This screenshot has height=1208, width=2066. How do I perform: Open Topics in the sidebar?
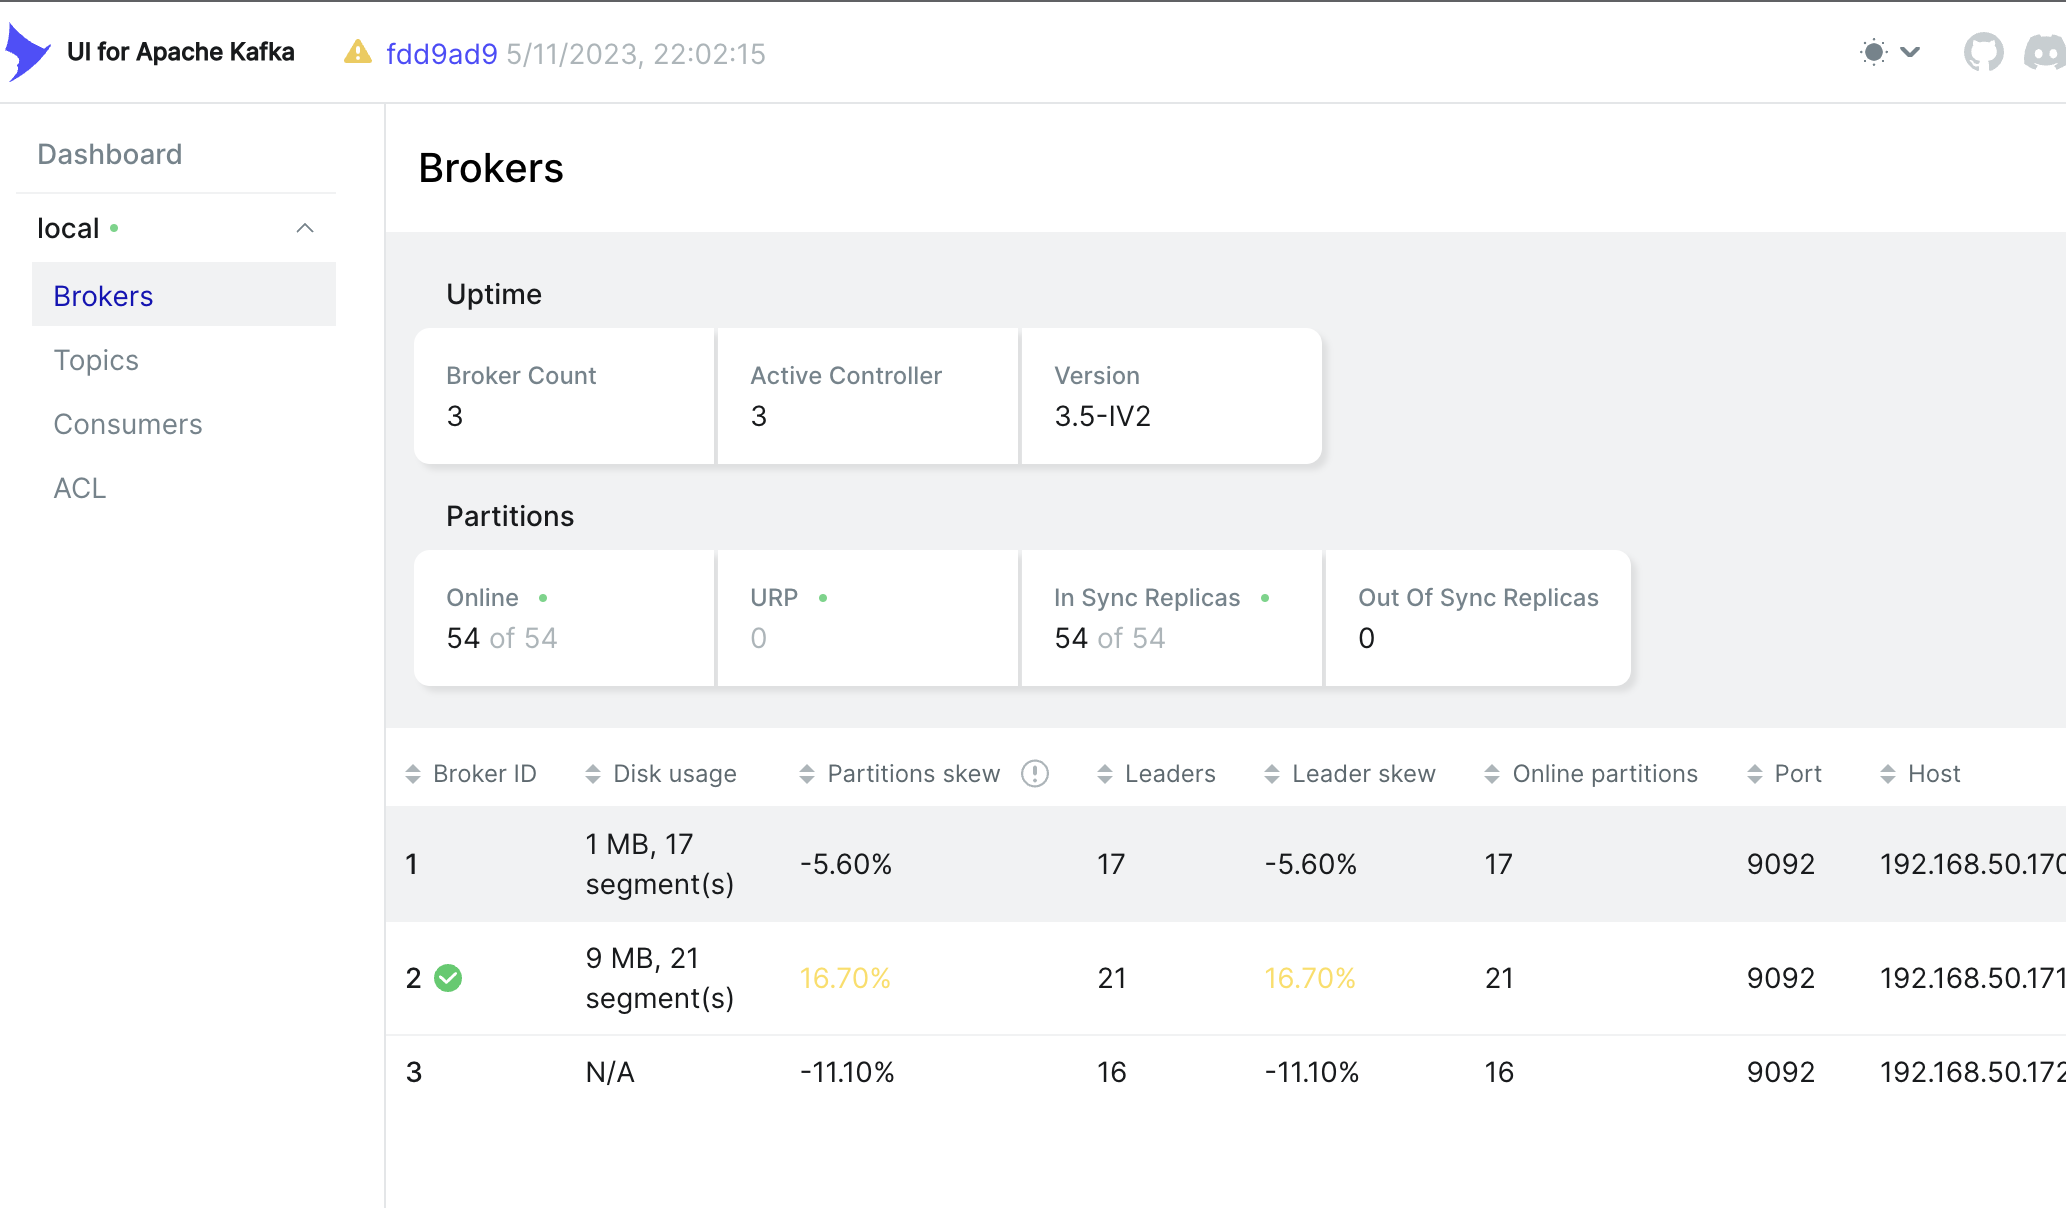(96, 360)
